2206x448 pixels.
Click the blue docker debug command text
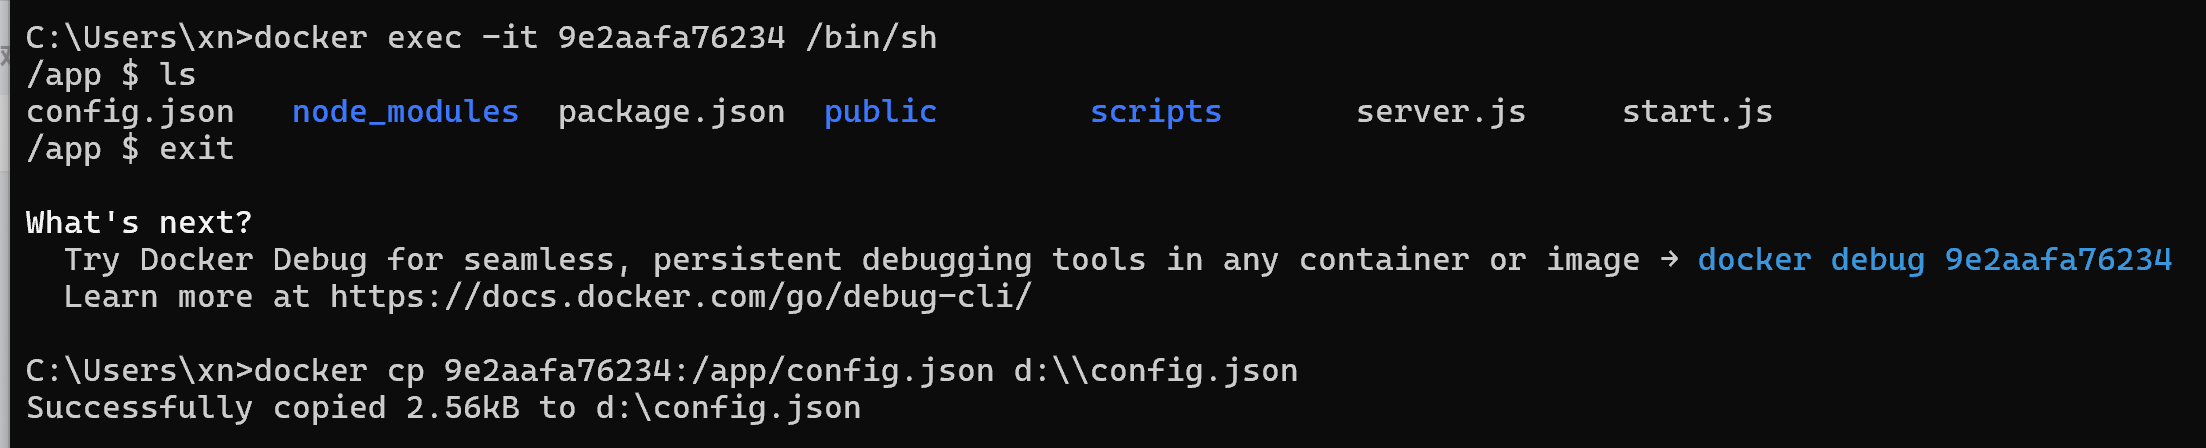(1934, 260)
